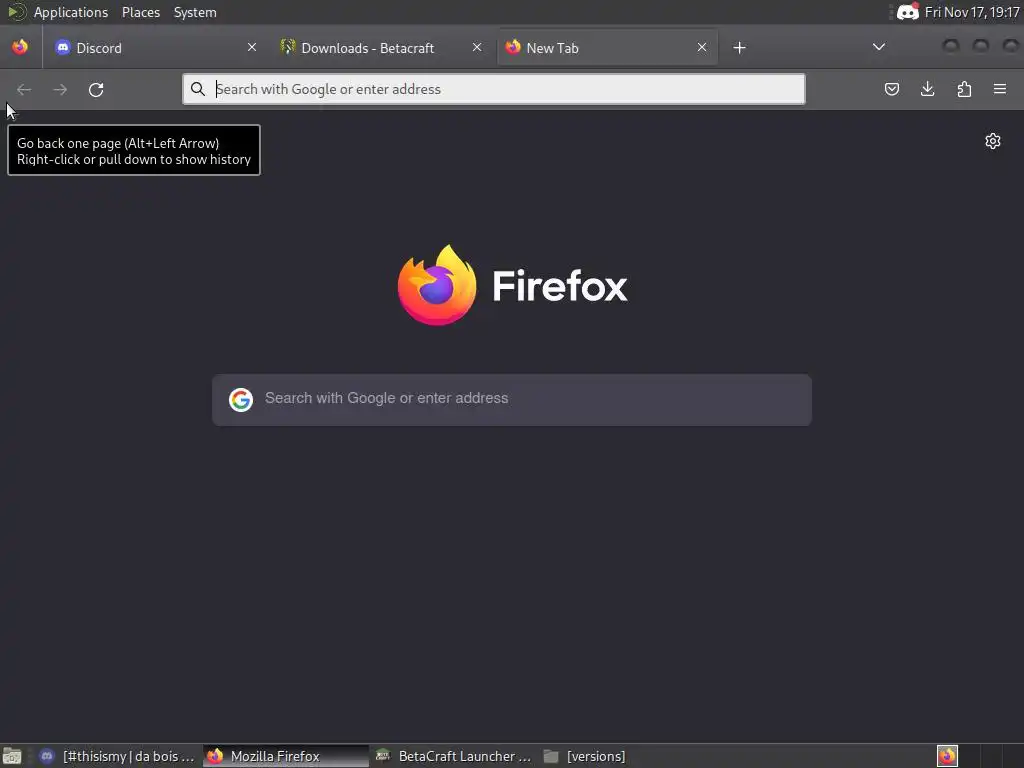Open the Extensions puzzle icon

(964, 89)
